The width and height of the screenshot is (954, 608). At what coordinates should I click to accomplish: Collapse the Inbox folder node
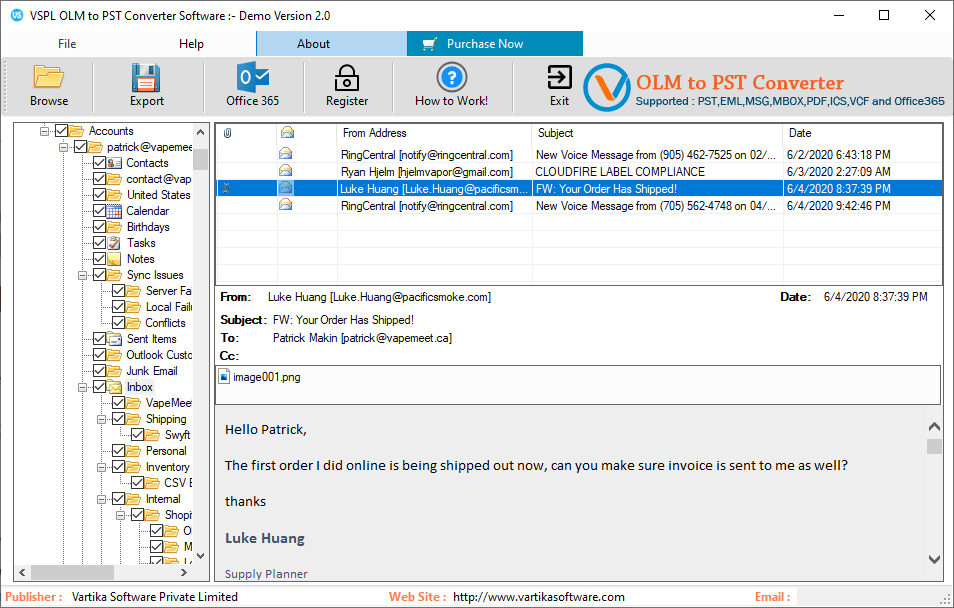coord(82,387)
